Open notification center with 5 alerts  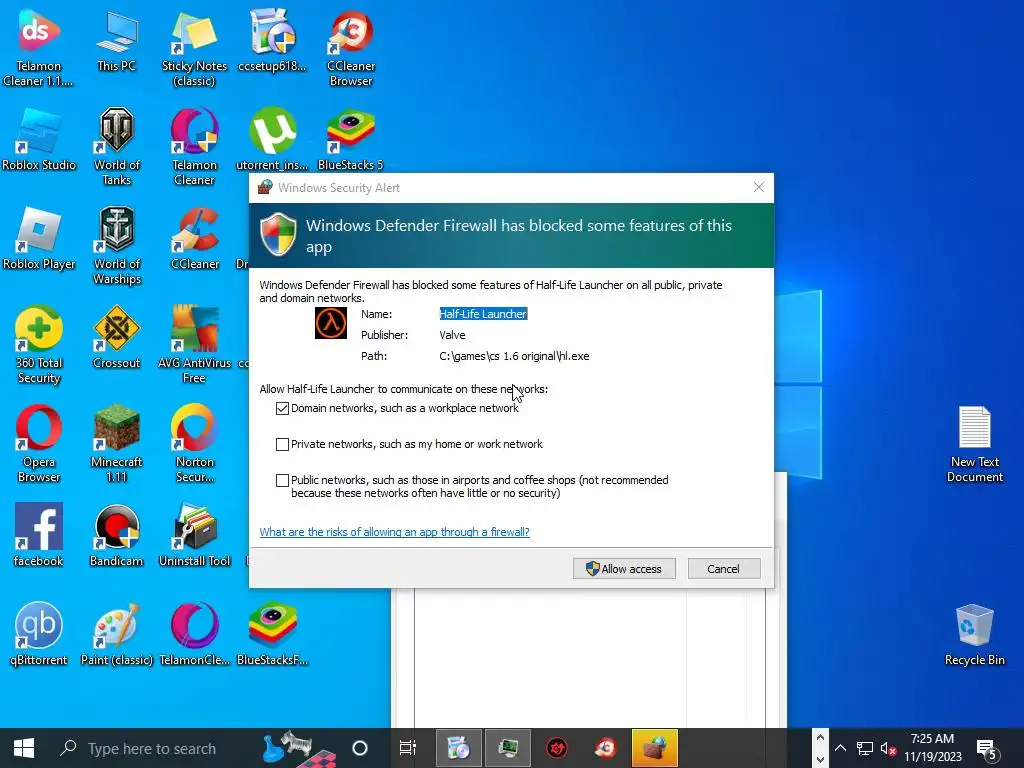click(x=987, y=748)
